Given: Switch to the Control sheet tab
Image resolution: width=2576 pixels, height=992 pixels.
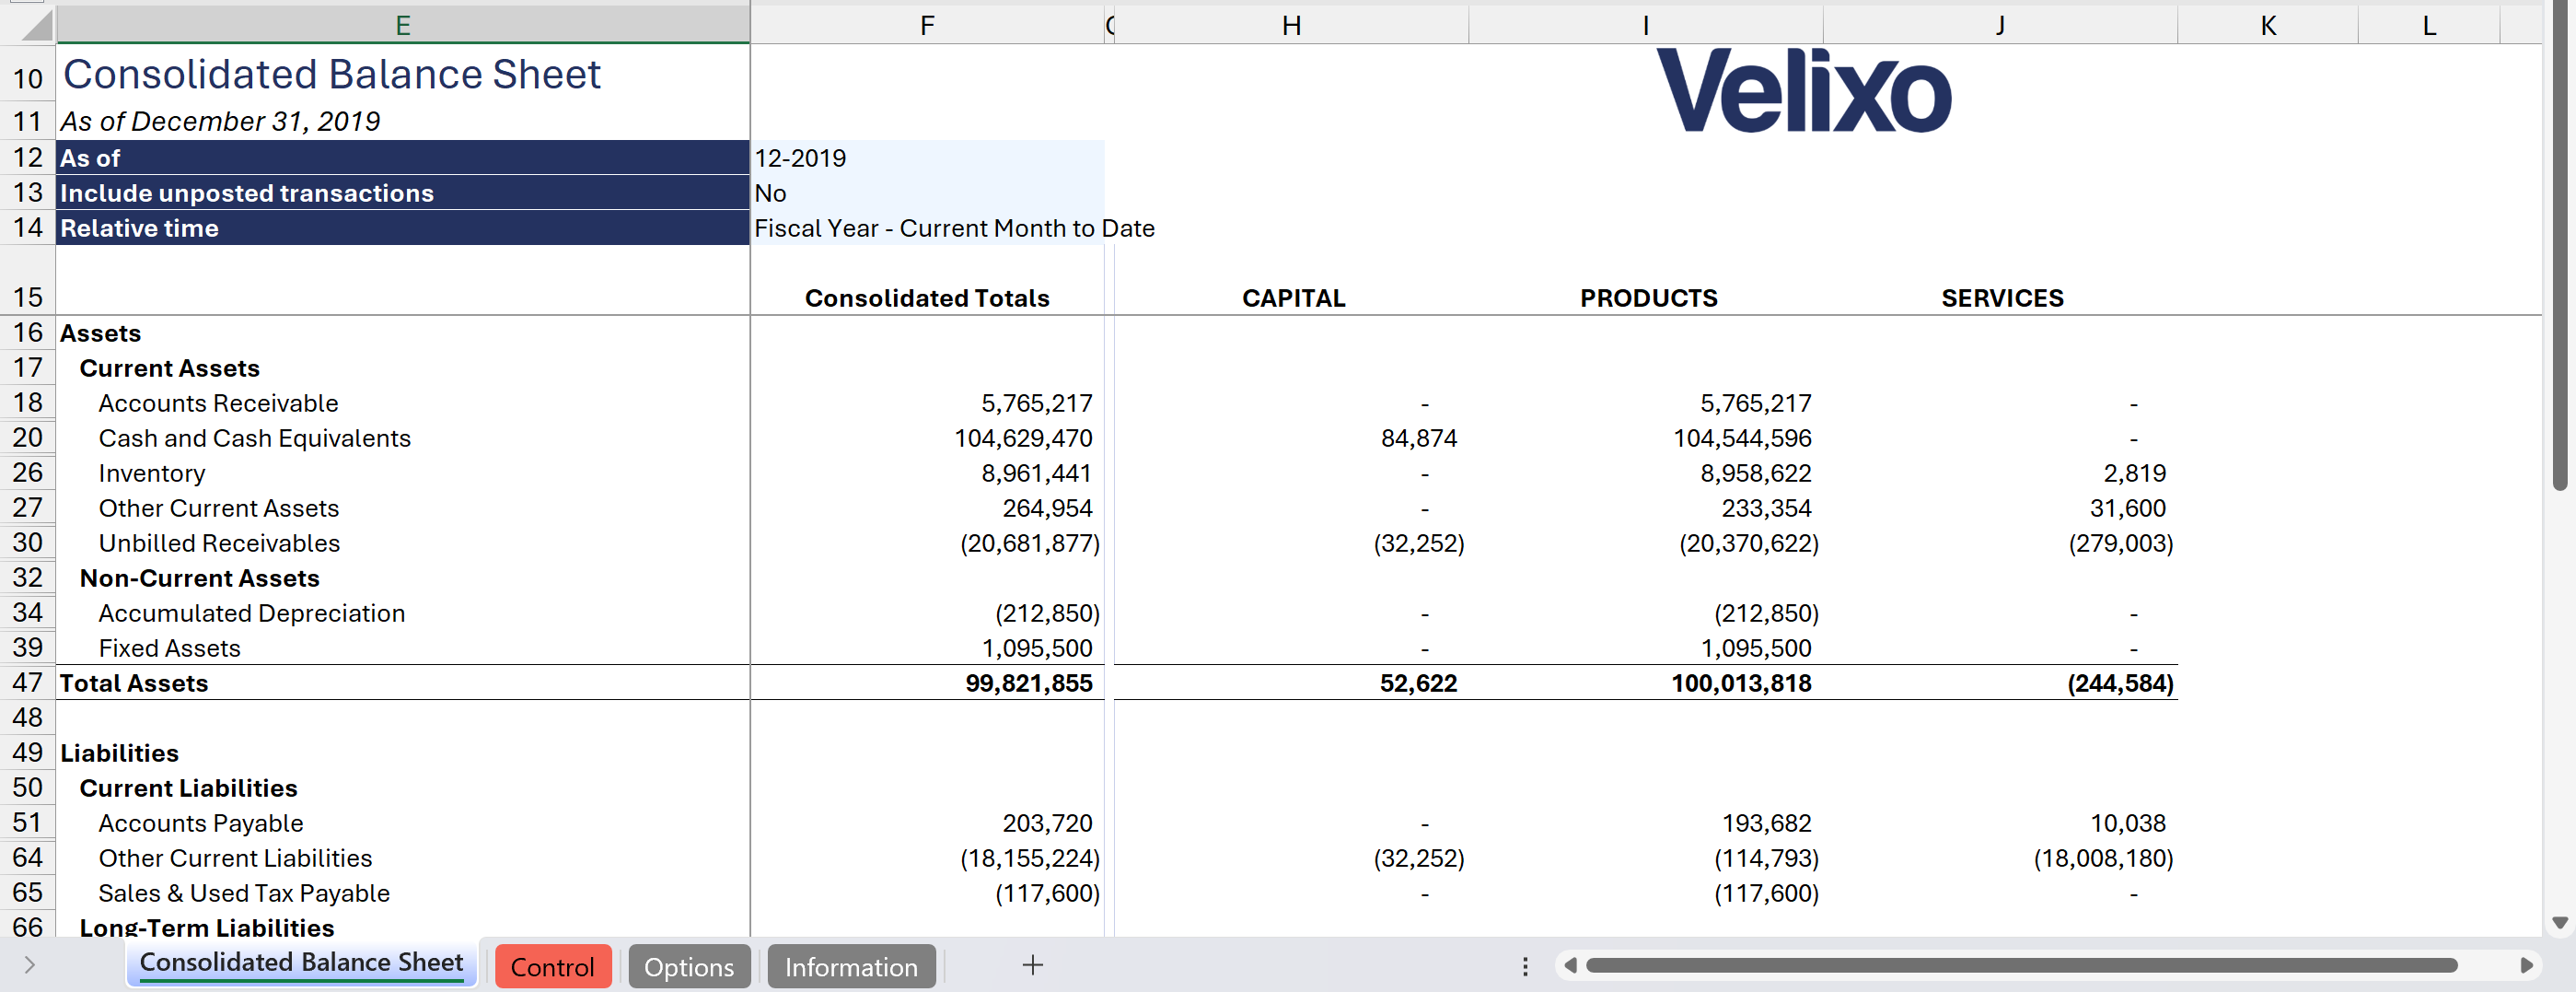Looking at the screenshot, I should tap(552, 967).
